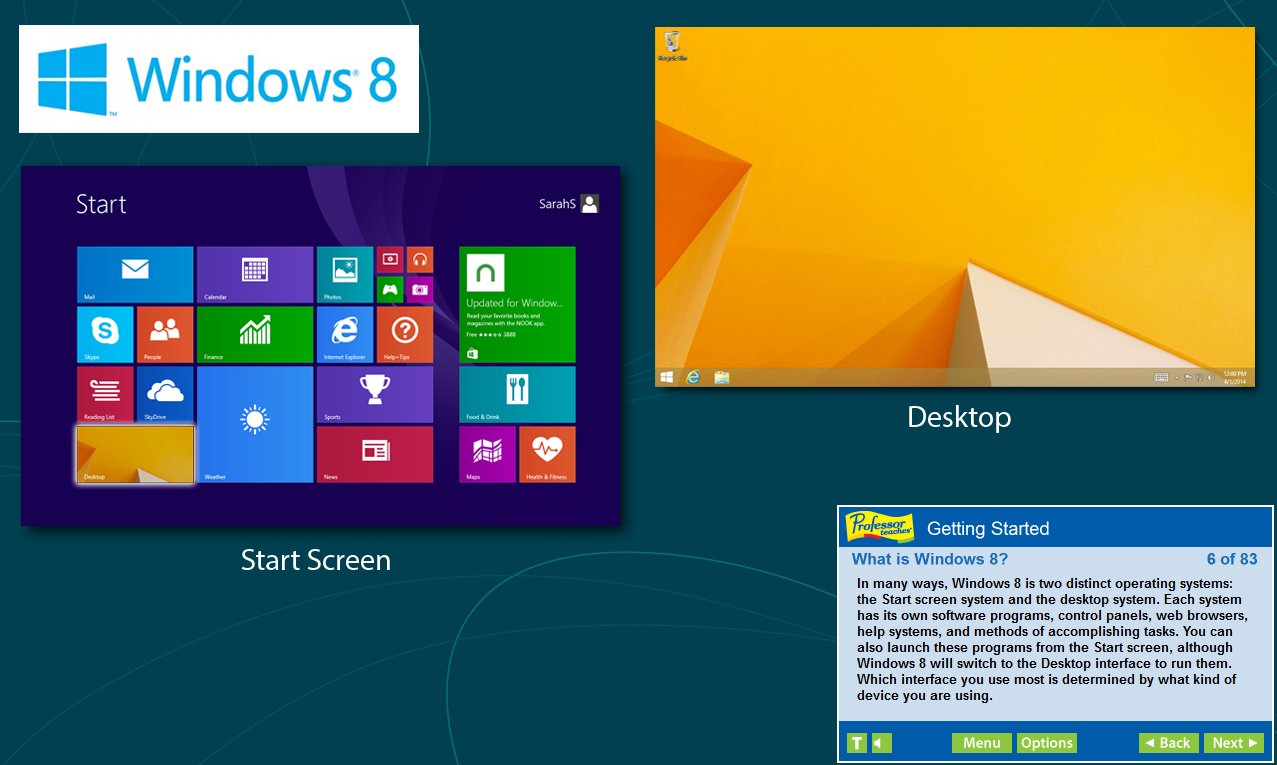Launch File Explorer from the desktop taskbar

coord(720,377)
